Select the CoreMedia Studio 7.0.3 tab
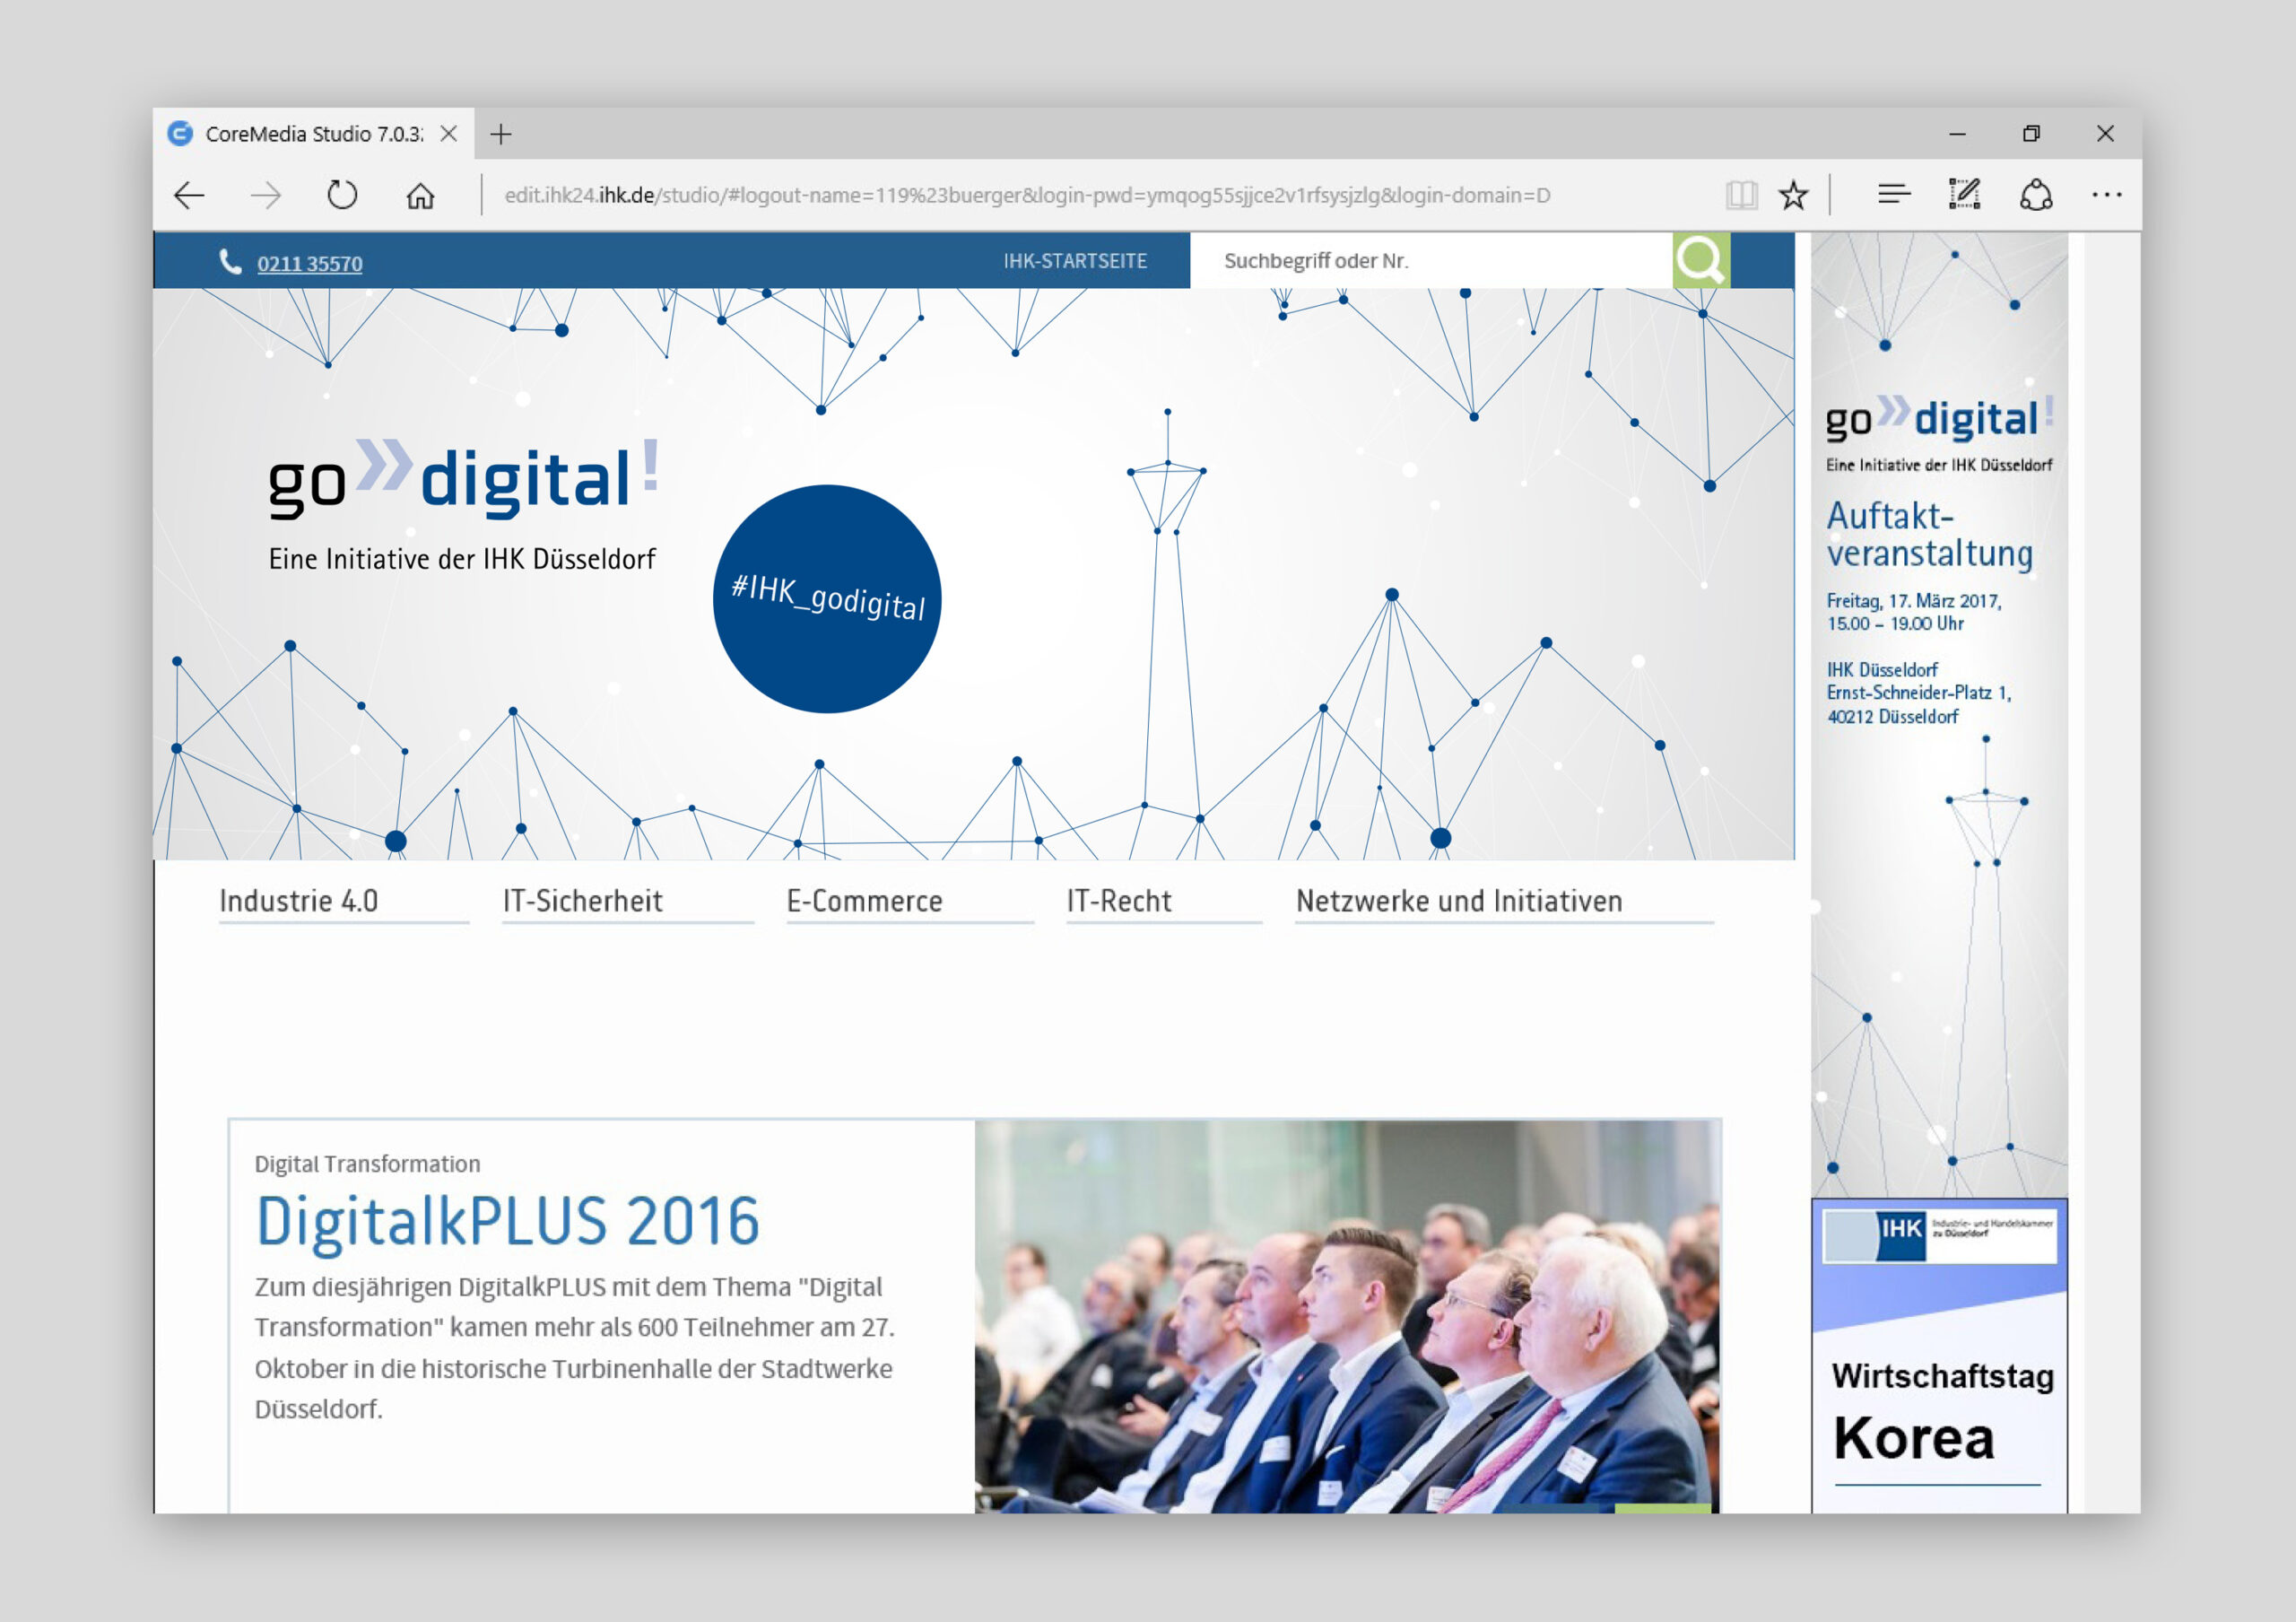The image size is (2296, 1622). click(x=313, y=134)
